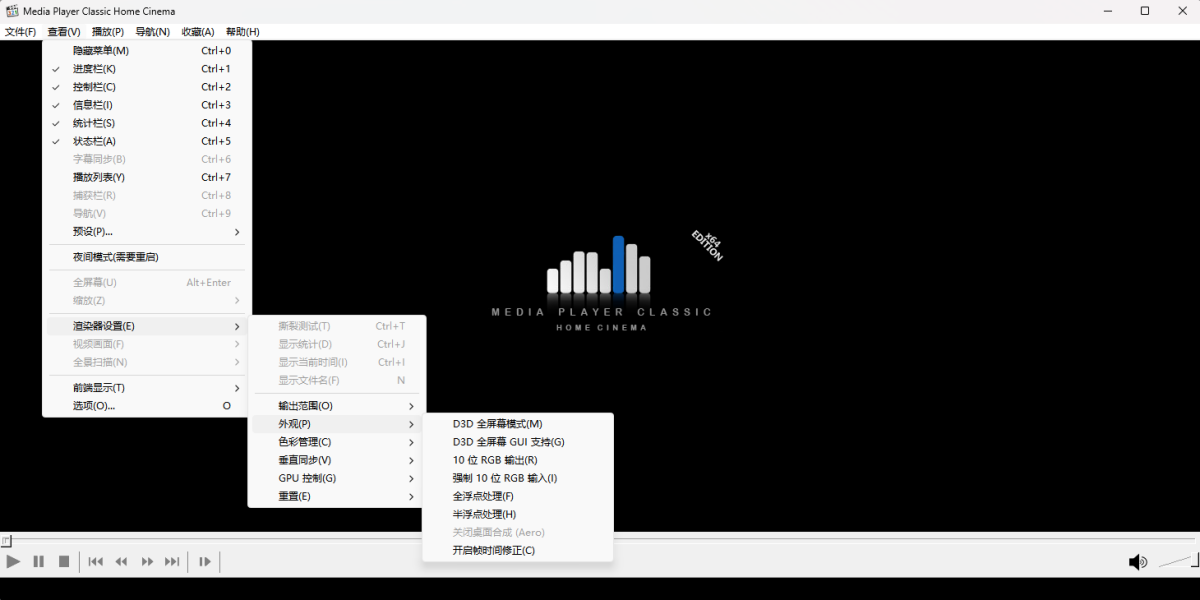
Task: Click the Stop button
Action: point(64,562)
